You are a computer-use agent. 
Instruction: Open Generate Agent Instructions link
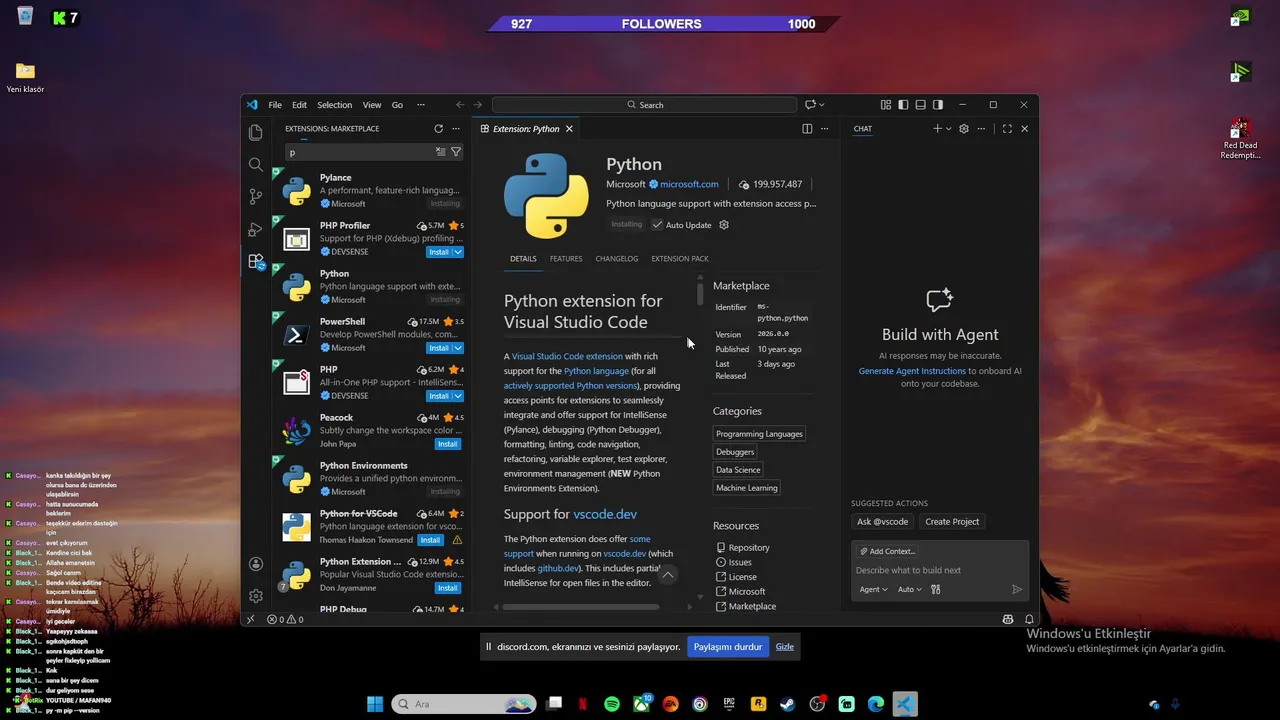point(912,371)
